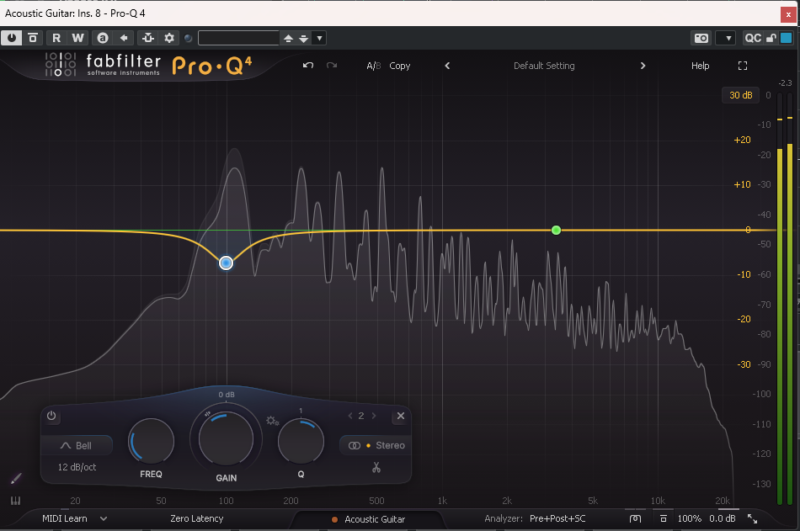Open the Bell filter shape dropdown
Image resolution: width=800 pixels, height=531 pixels.
tap(77, 446)
